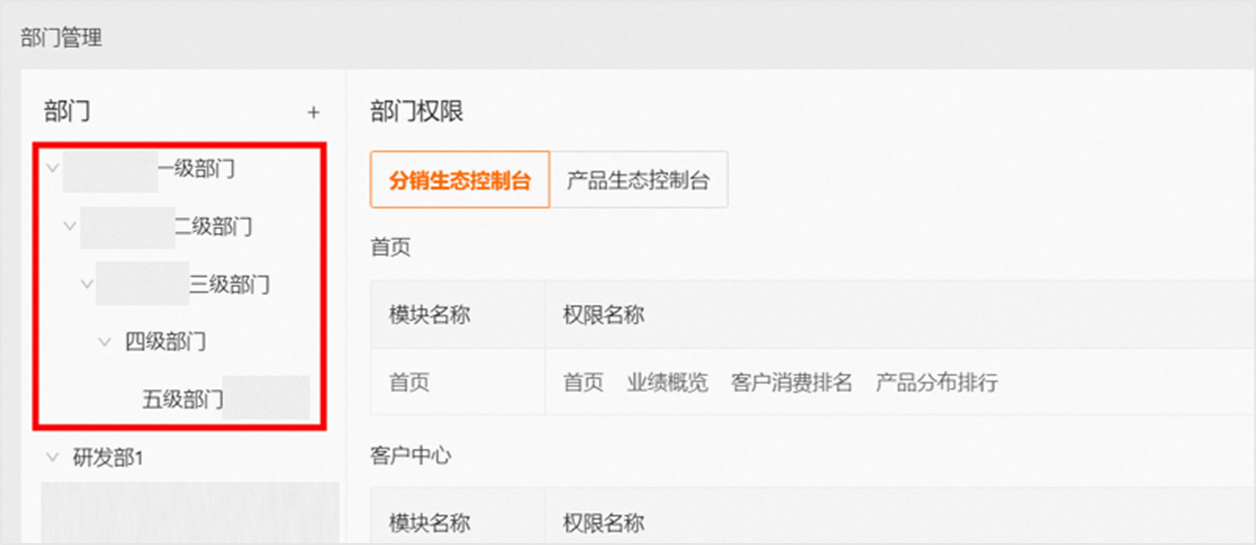Click the 客户中心 section heading
Screen dimensions: 1256x545
pos(411,456)
